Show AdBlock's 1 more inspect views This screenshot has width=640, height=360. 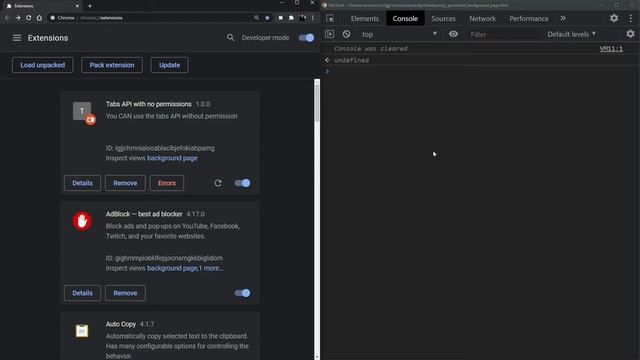click(211, 268)
